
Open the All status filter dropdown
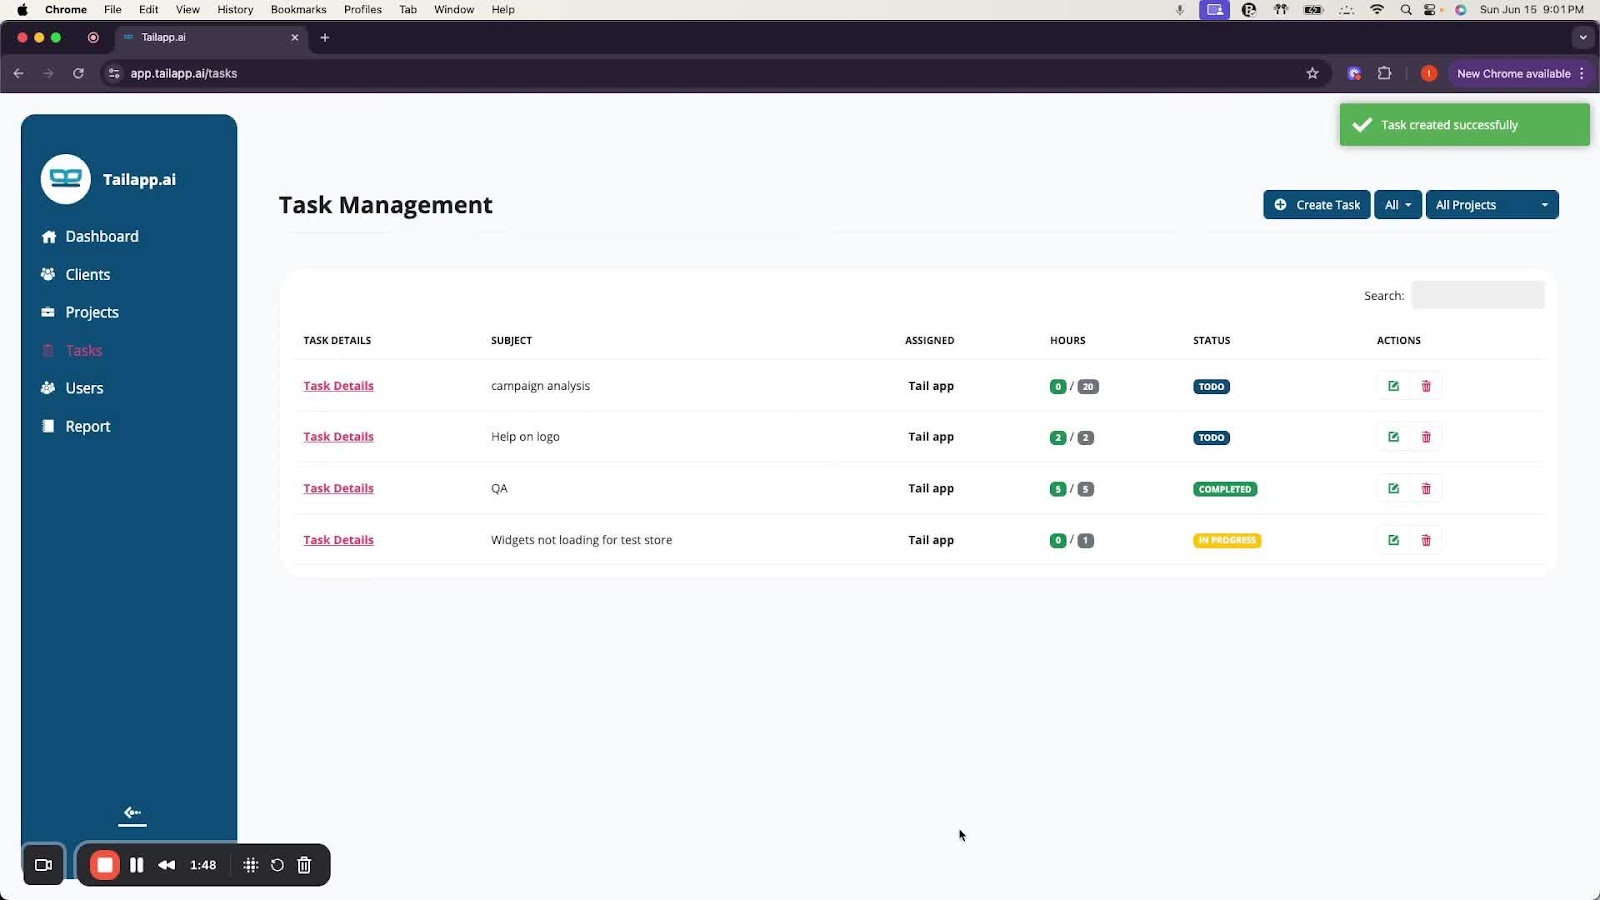(x=1398, y=205)
